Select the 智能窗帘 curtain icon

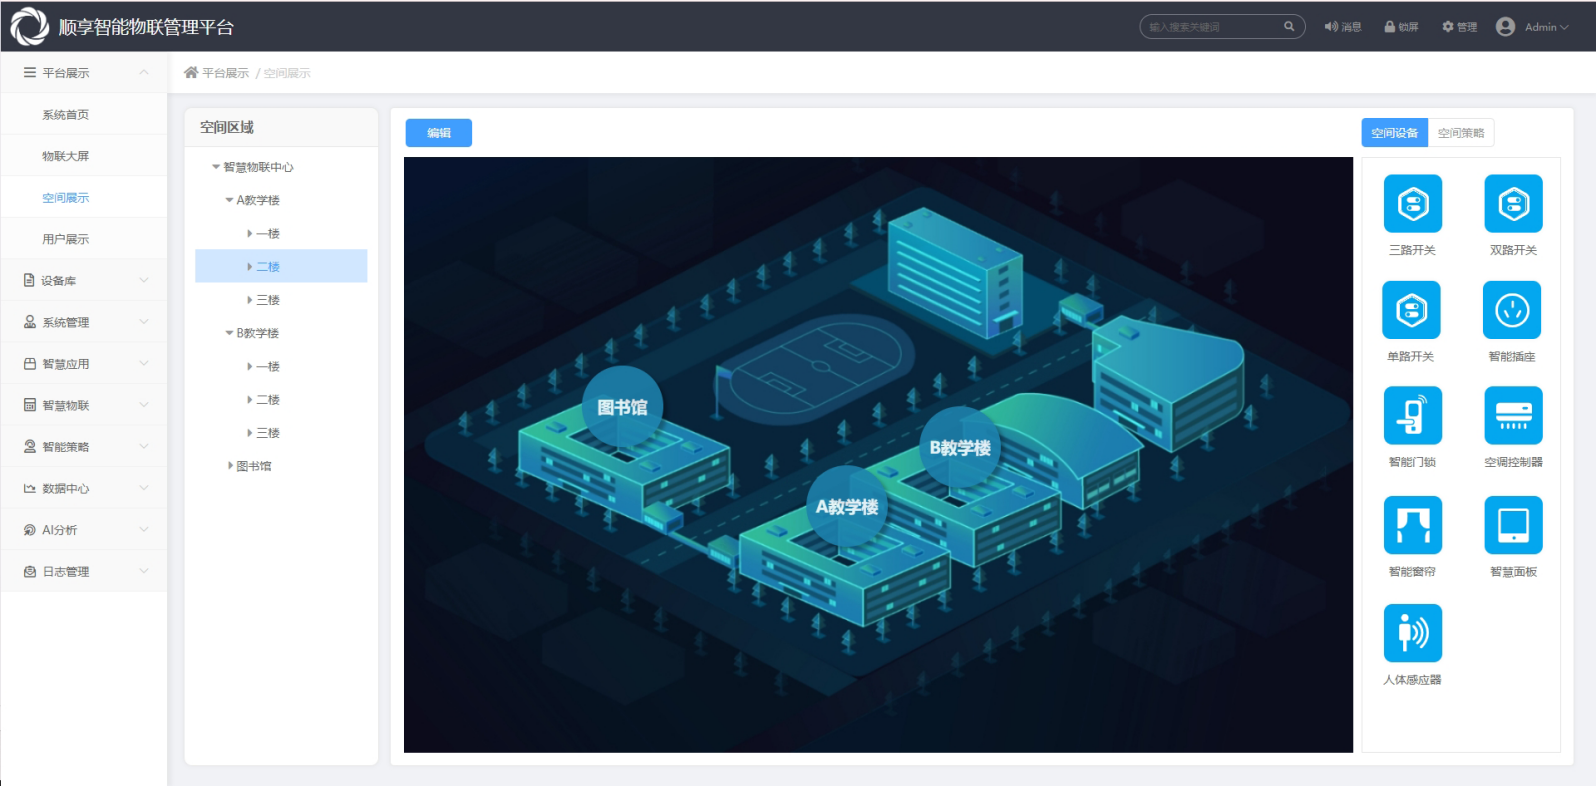click(x=1412, y=525)
